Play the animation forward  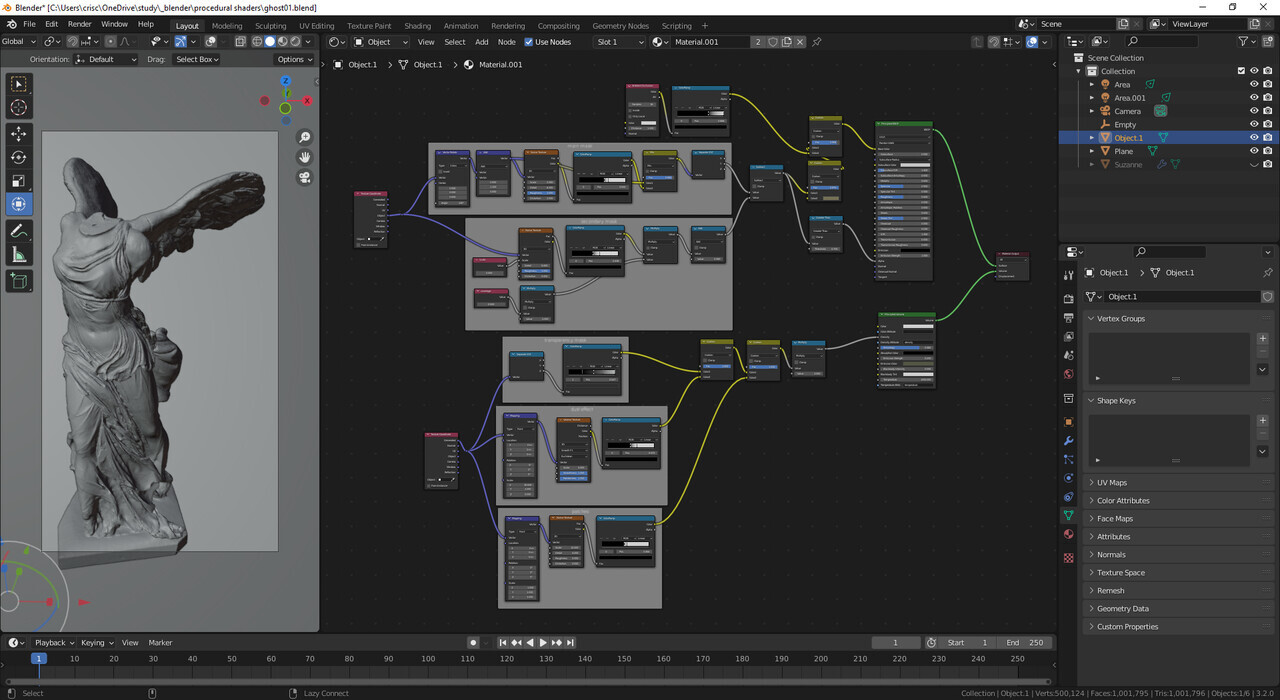tap(543, 642)
